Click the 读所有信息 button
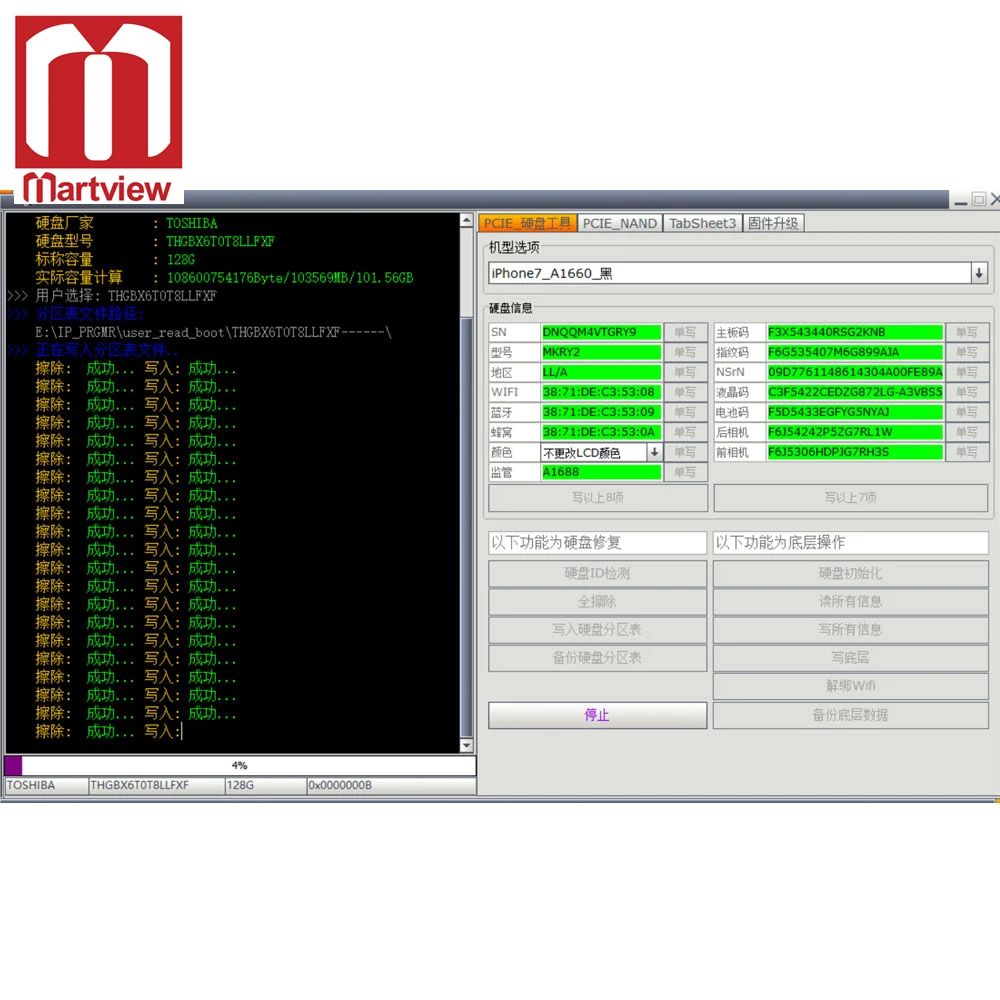Image resolution: width=1000 pixels, height=1000 pixels. 851,601
